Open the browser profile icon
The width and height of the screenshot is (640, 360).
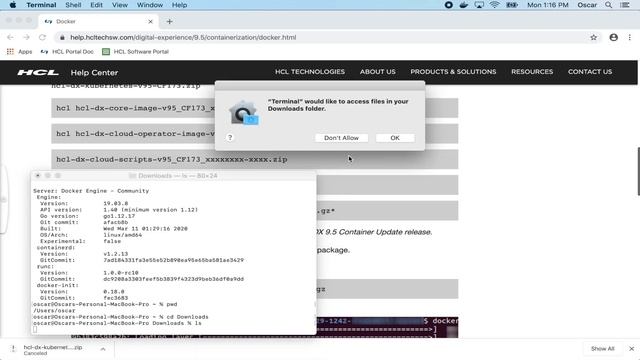point(613,37)
